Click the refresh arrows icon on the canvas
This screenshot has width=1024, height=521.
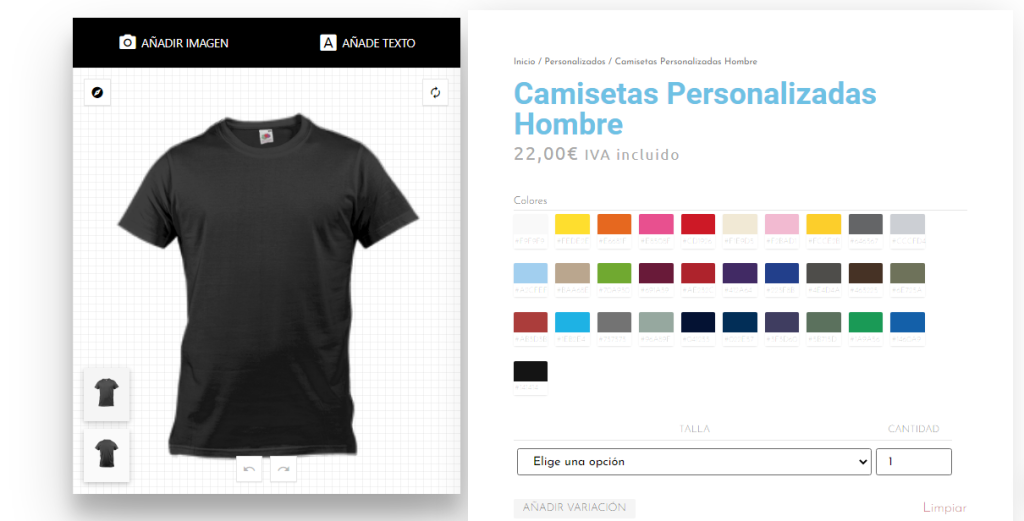click(436, 93)
